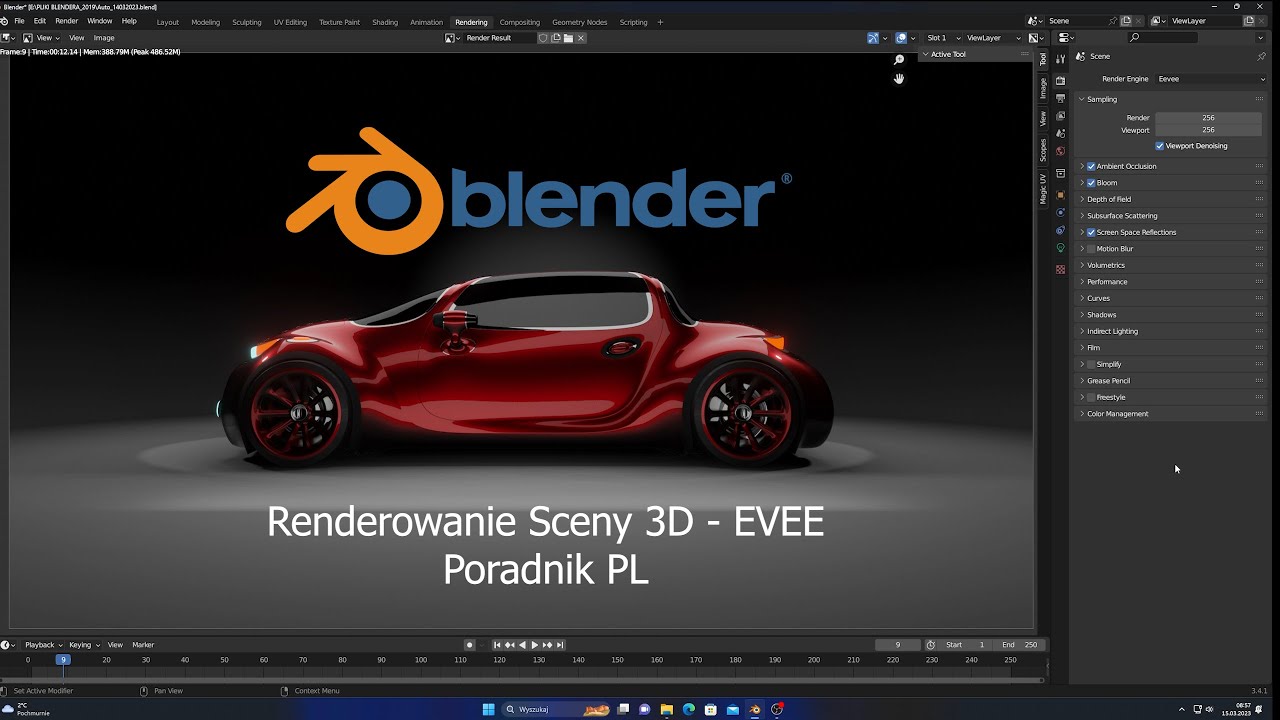The image size is (1280, 720).
Task: Open the Texture properties tab icon
Action: coord(1060,269)
